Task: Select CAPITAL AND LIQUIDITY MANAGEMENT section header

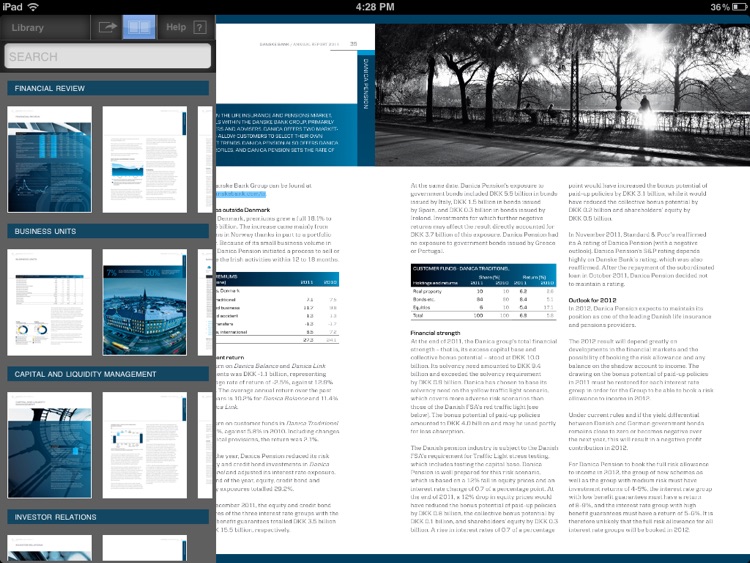Action: tap(108, 374)
